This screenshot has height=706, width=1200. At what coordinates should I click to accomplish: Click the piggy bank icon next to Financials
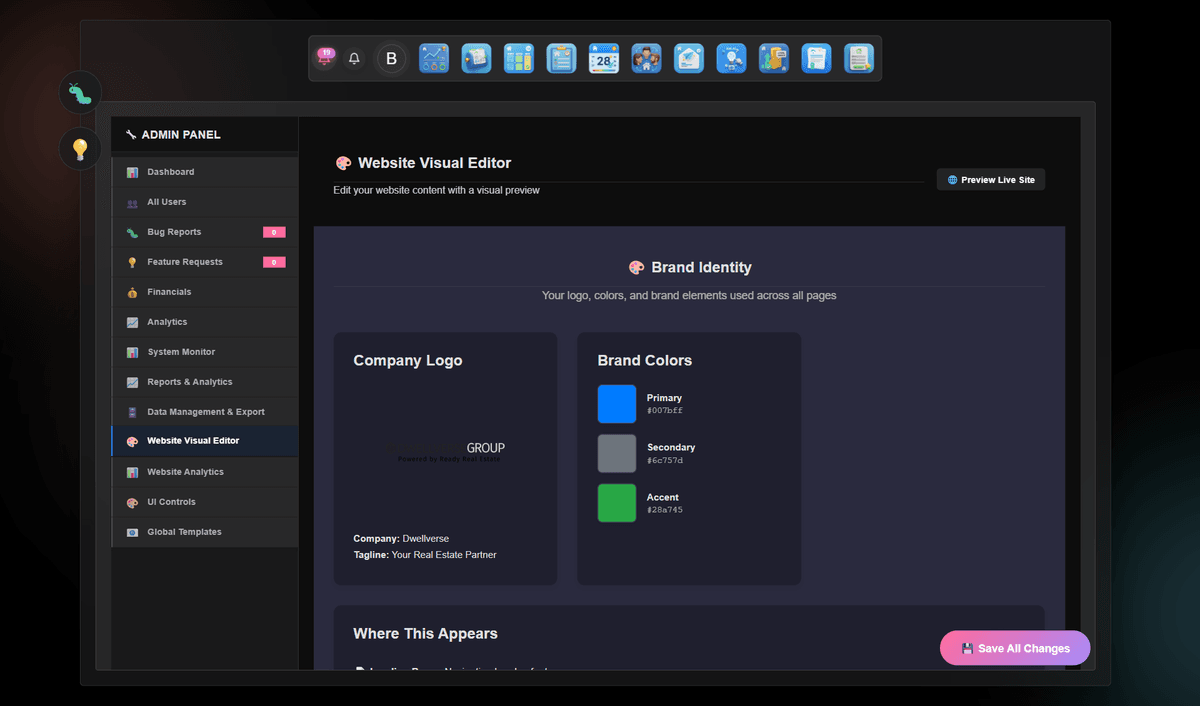coord(133,291)
